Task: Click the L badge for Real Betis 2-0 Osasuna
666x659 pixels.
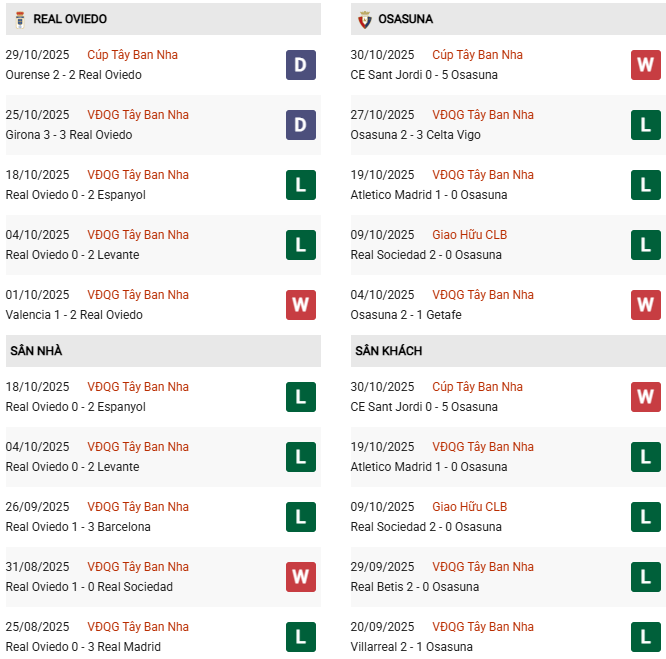Action: coord(646,577)
